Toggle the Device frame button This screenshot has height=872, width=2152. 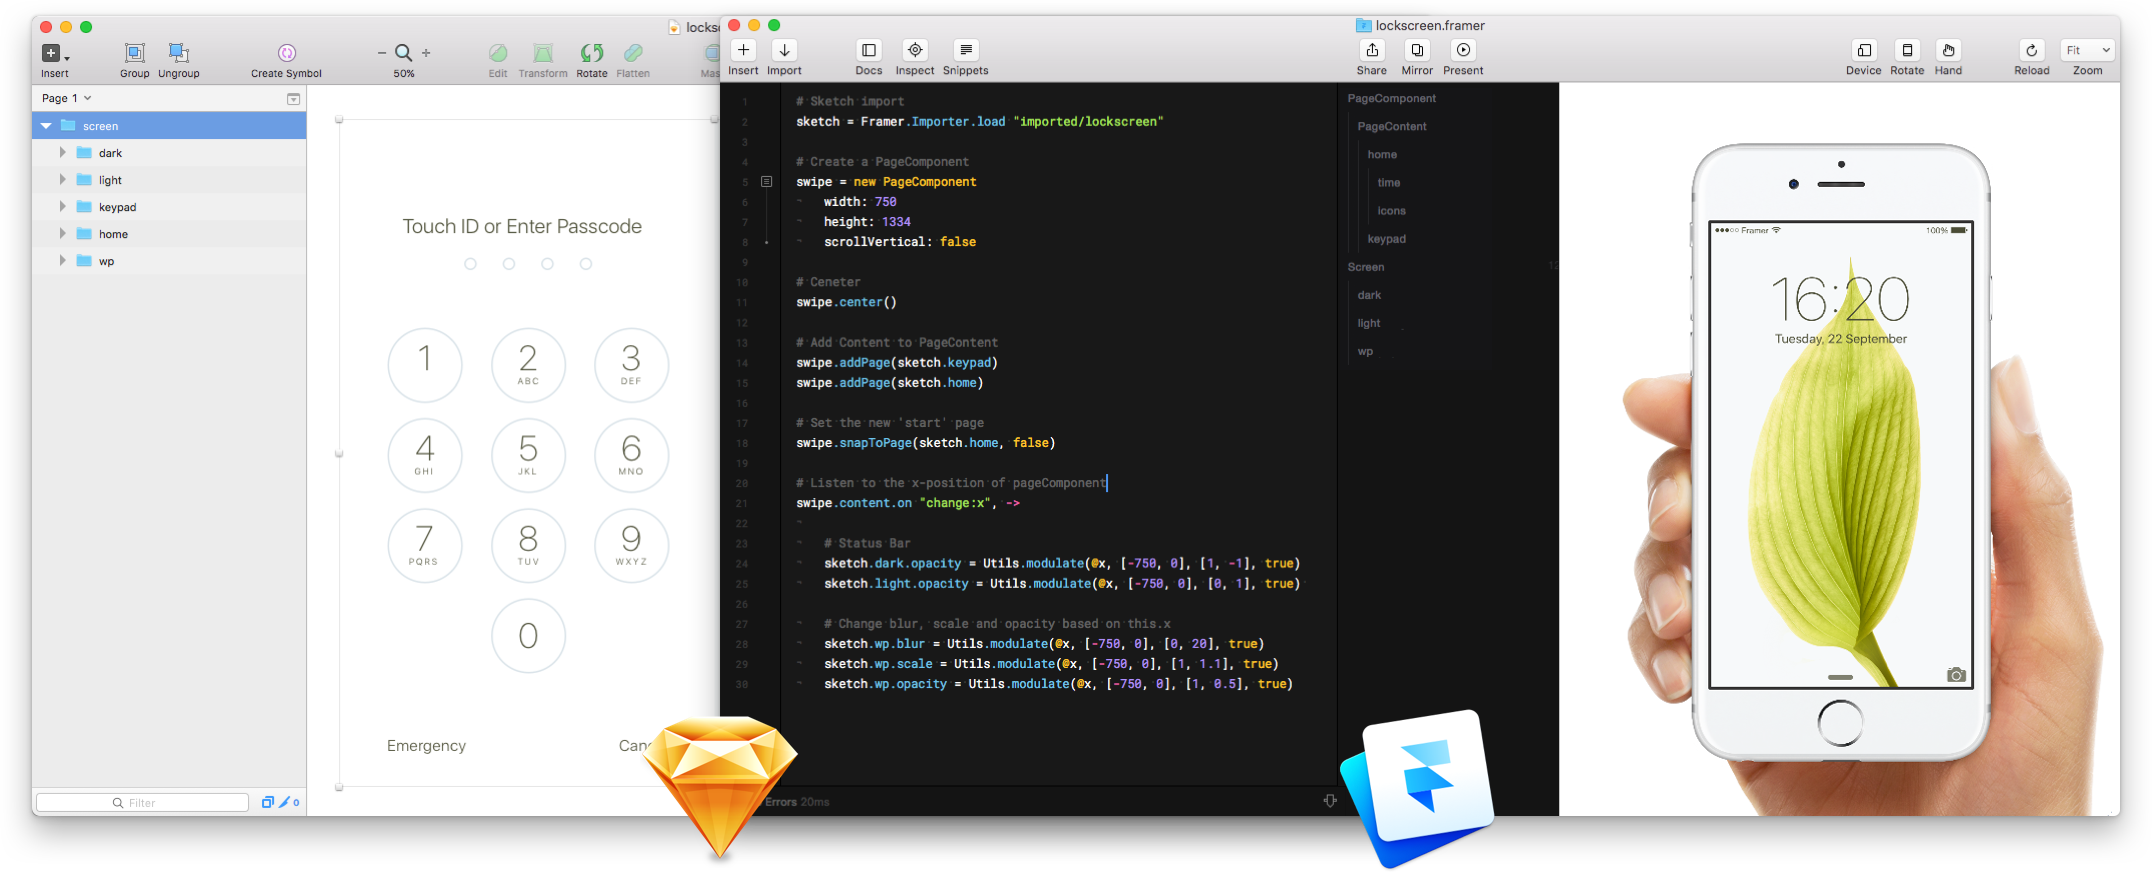coord(1863,51)
